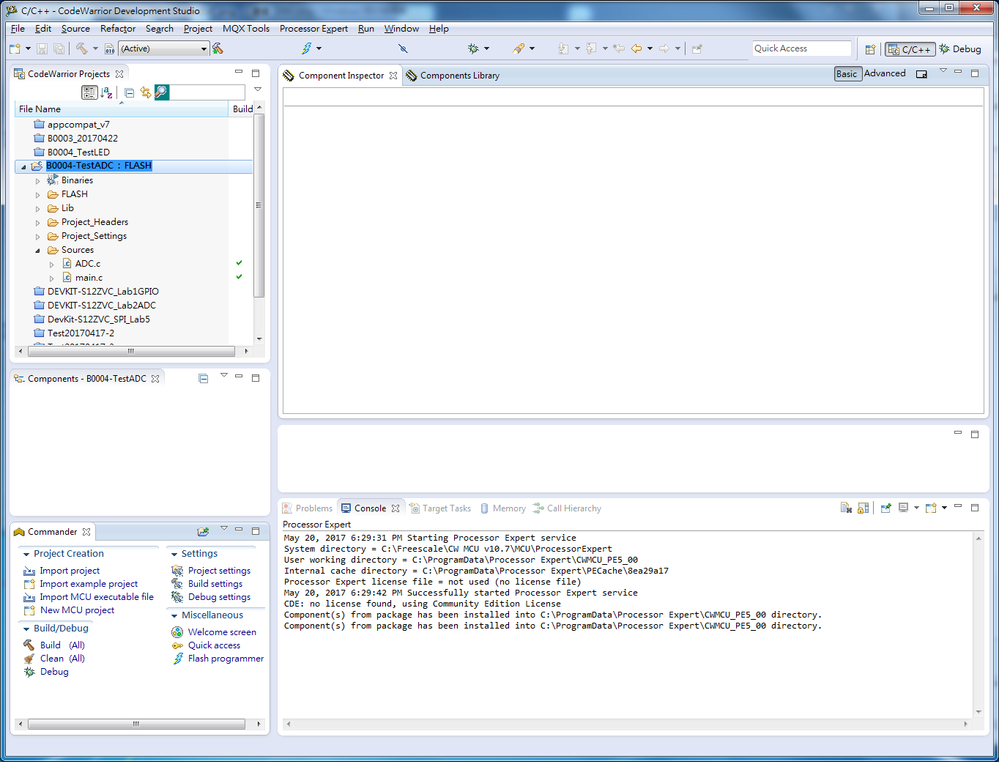Open the Target Tasks tab
999x762 pixels.
(x=440, y=508)
